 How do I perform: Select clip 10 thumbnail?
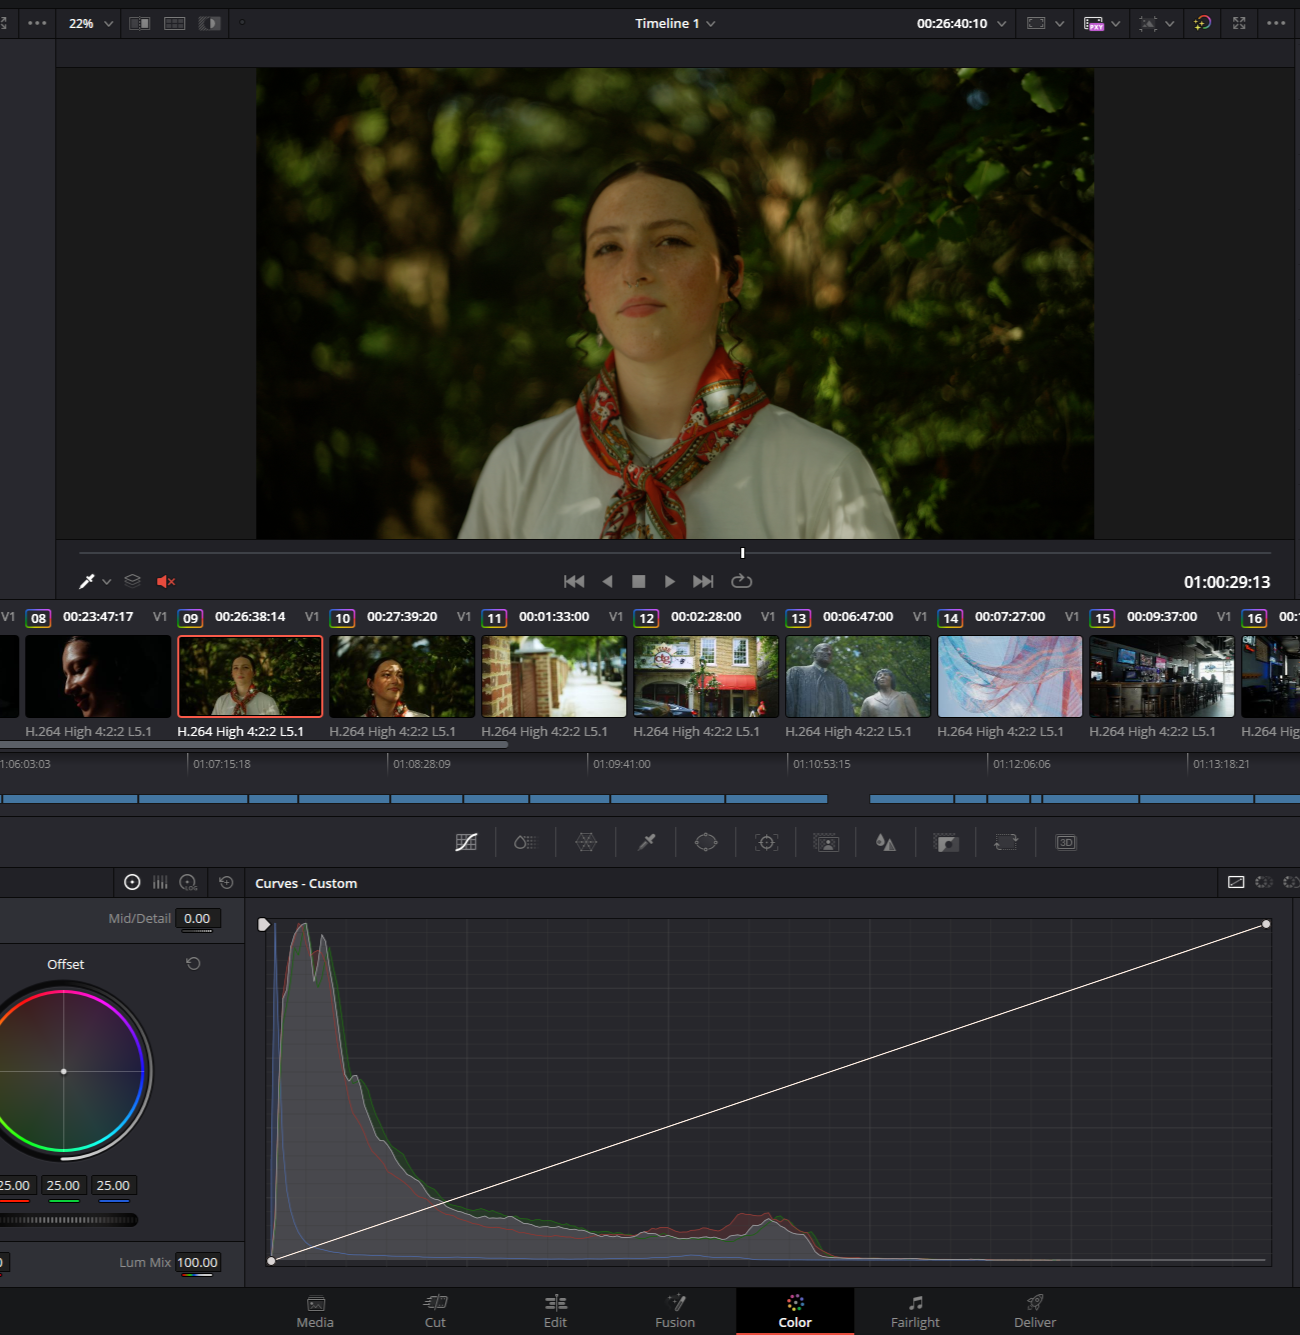click(x=402, y=676)
